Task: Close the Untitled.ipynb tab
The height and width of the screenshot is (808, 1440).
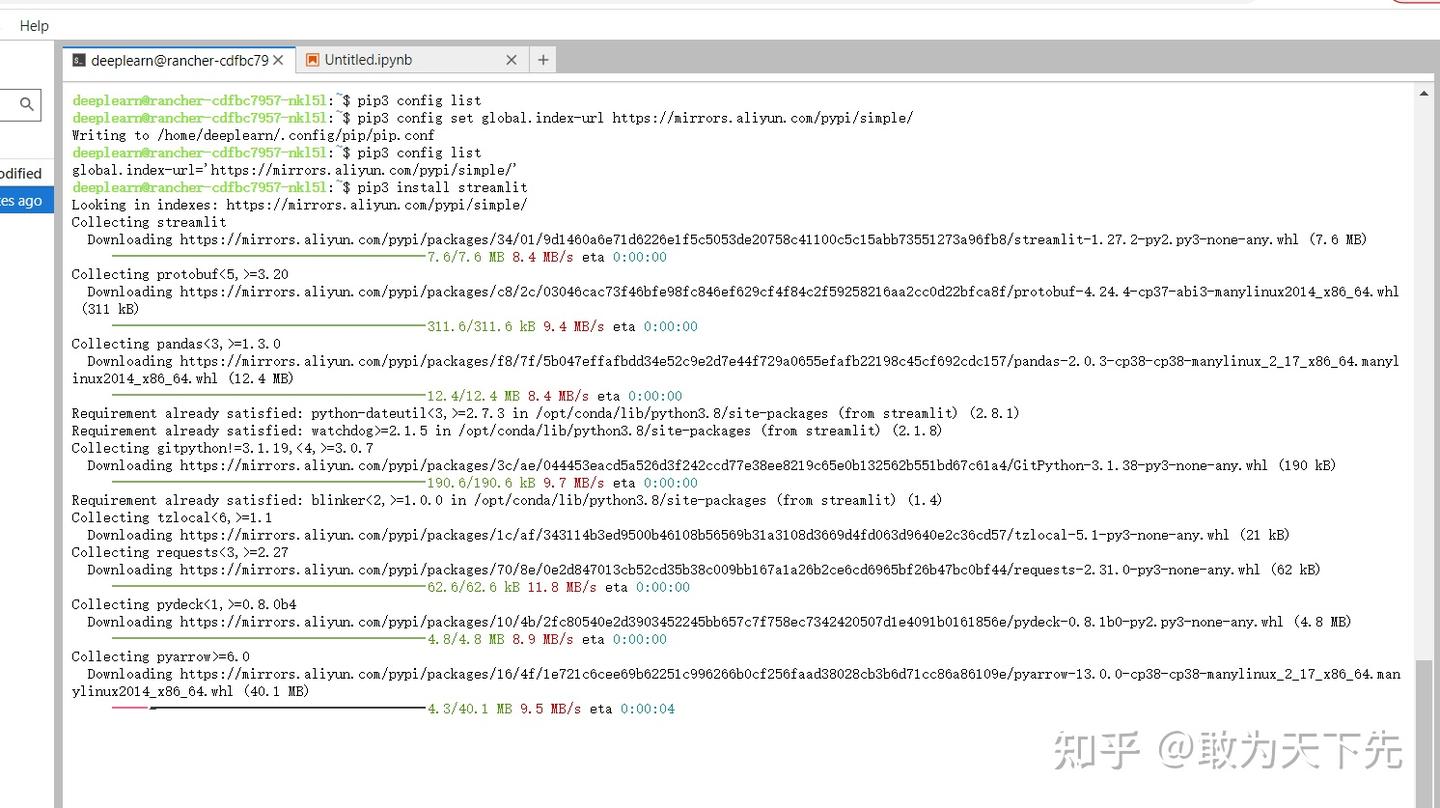Action: click(511, 60)
